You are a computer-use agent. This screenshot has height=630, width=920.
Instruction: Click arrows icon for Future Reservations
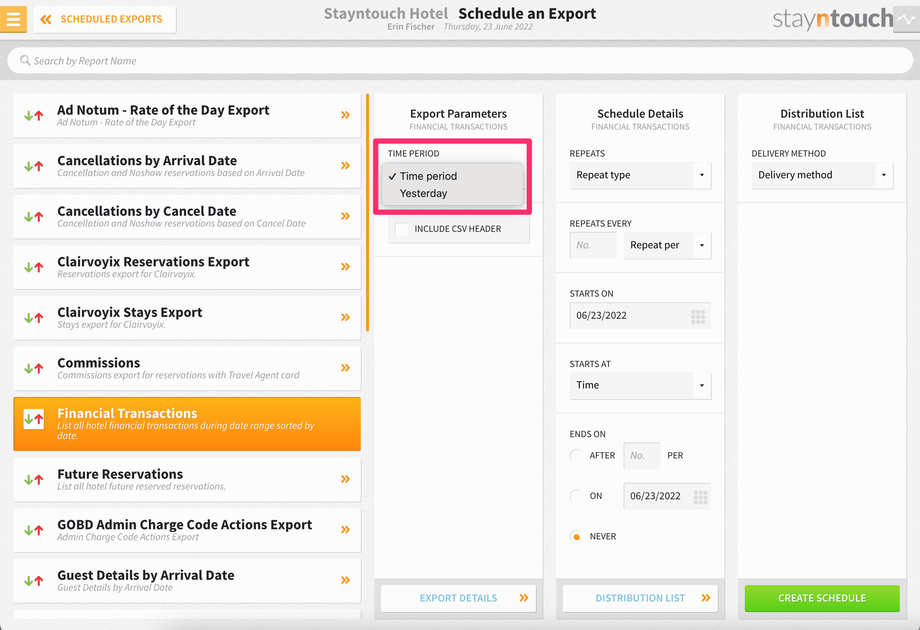click(x=33, y=479)
